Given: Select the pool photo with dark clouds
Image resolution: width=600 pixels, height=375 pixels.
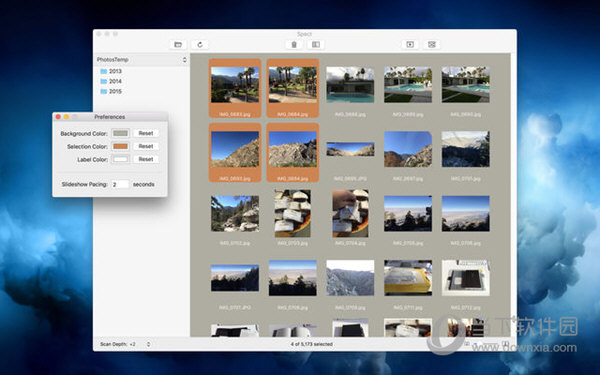Looking at the screenshot, I should click(x=350, y=85).
